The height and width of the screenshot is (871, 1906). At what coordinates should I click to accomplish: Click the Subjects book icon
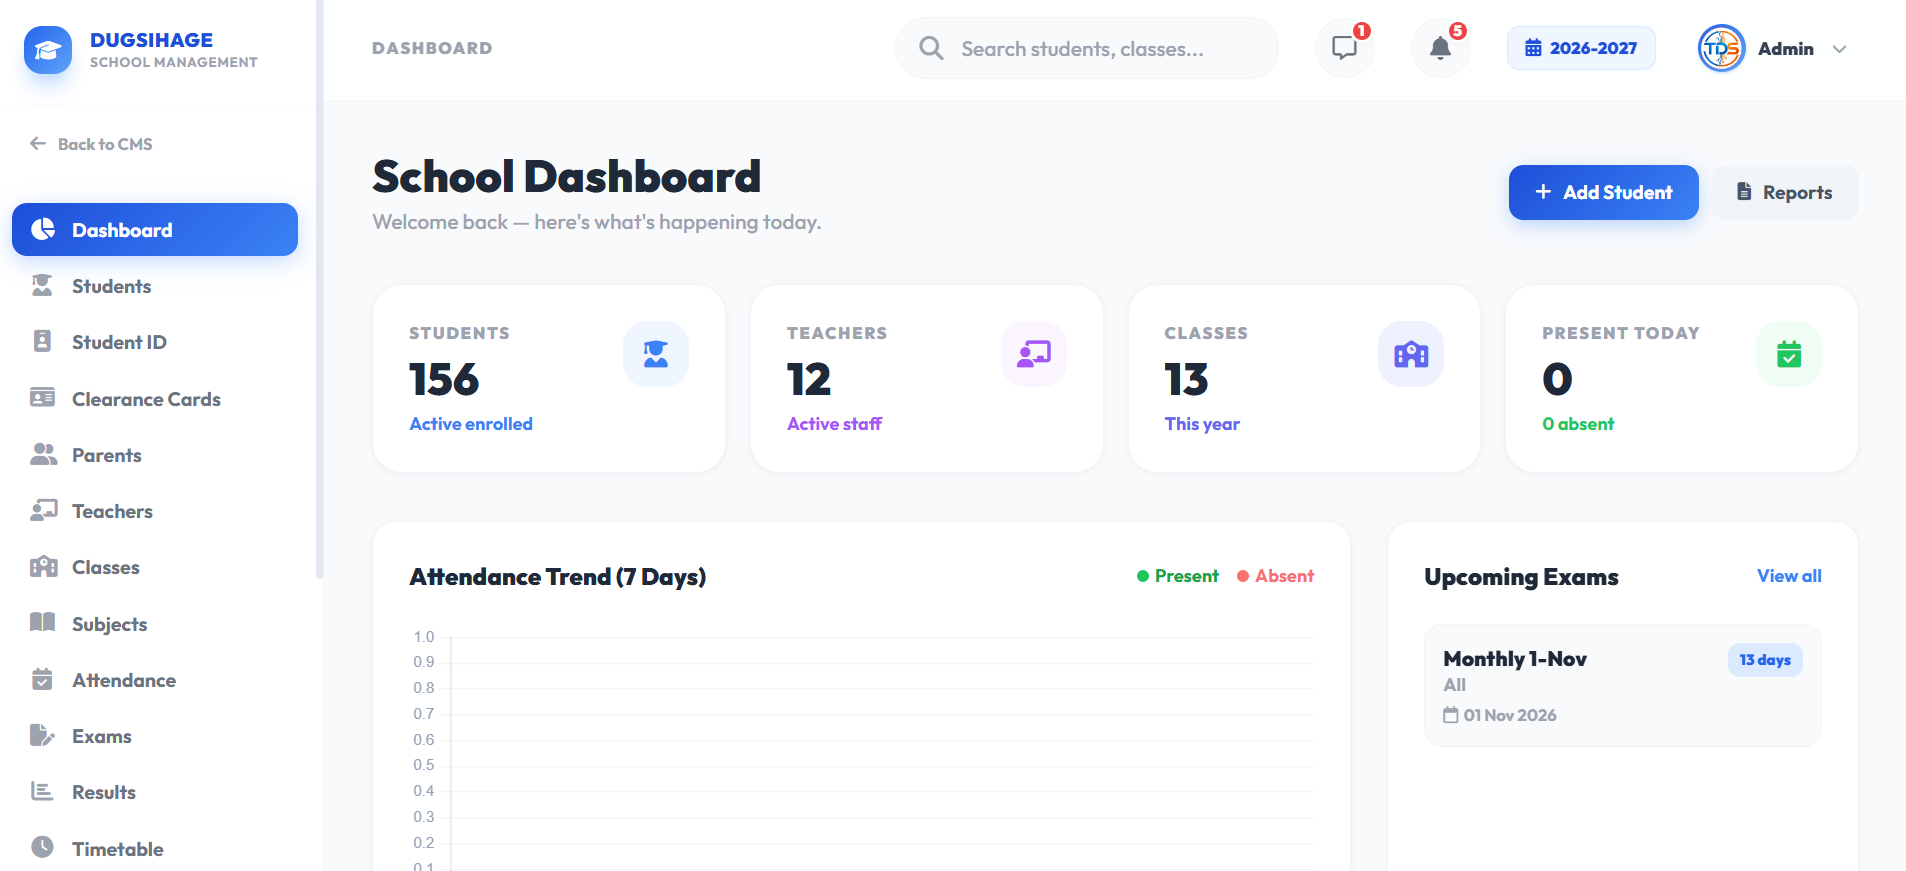(x=42, y=623)
